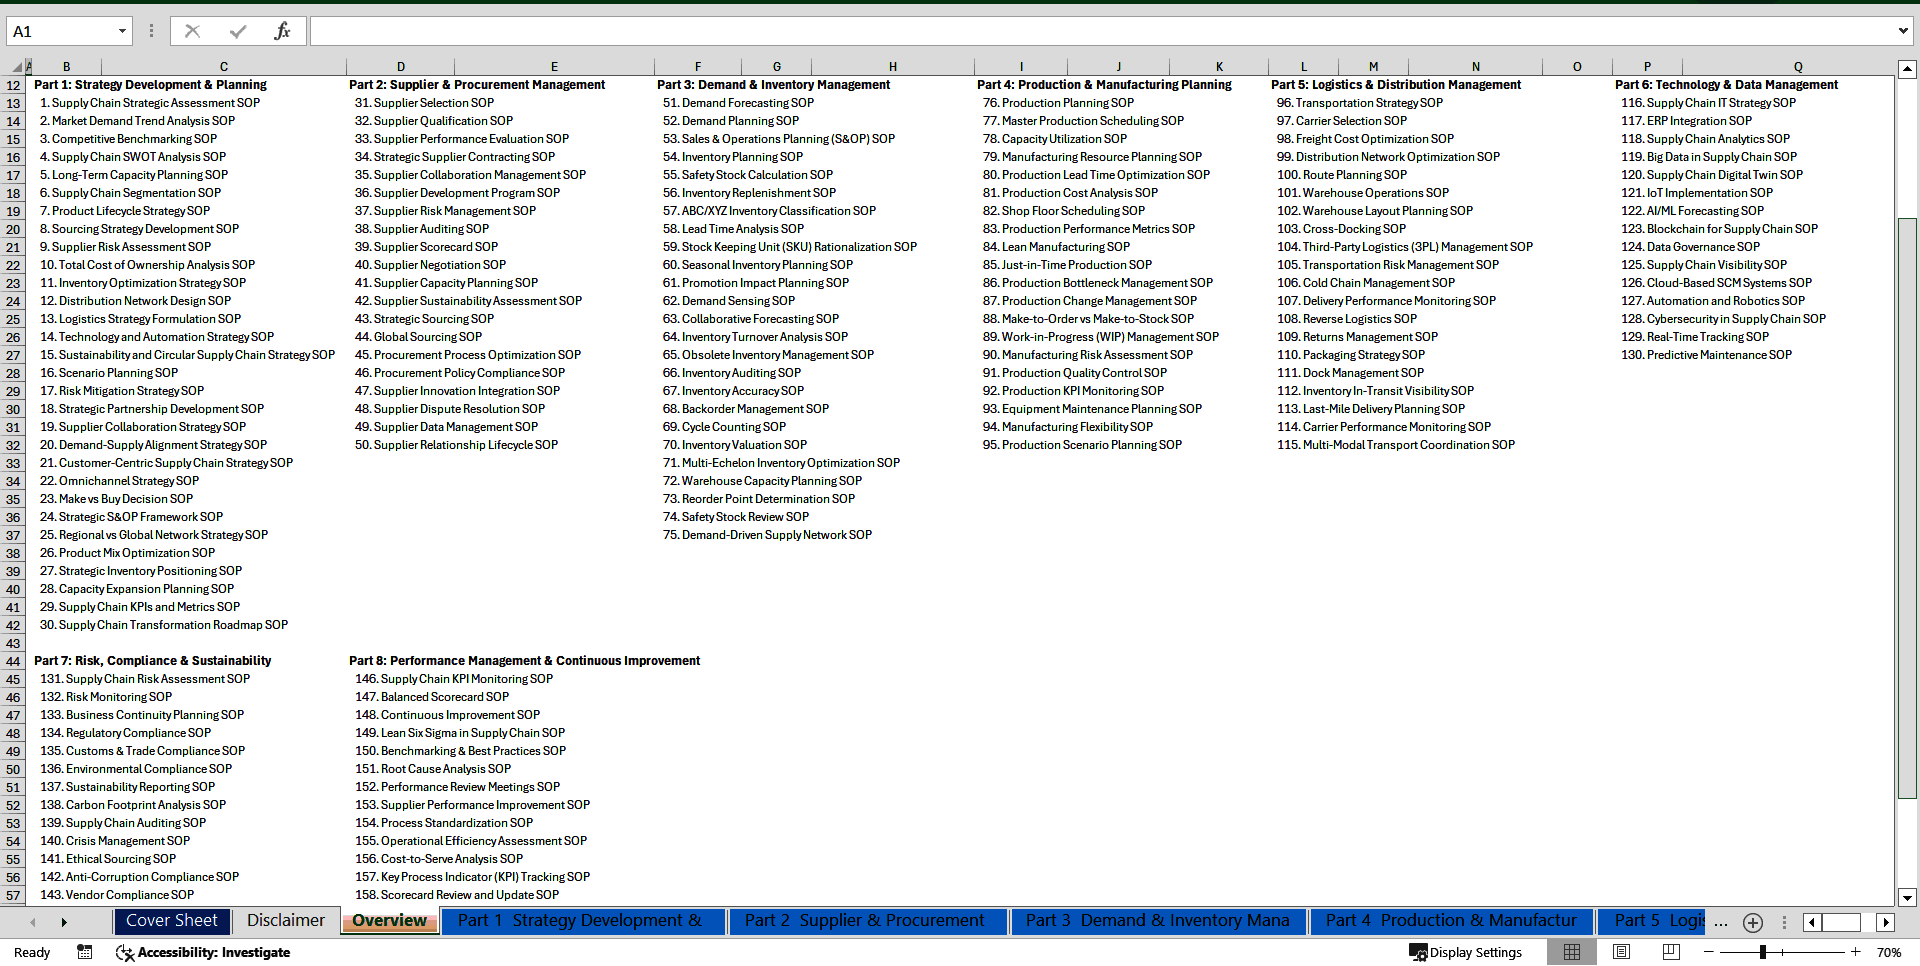This screenshot has height=966, width=1920.
Task: Click the 70% zoom level button
Action: (1888, 952)
